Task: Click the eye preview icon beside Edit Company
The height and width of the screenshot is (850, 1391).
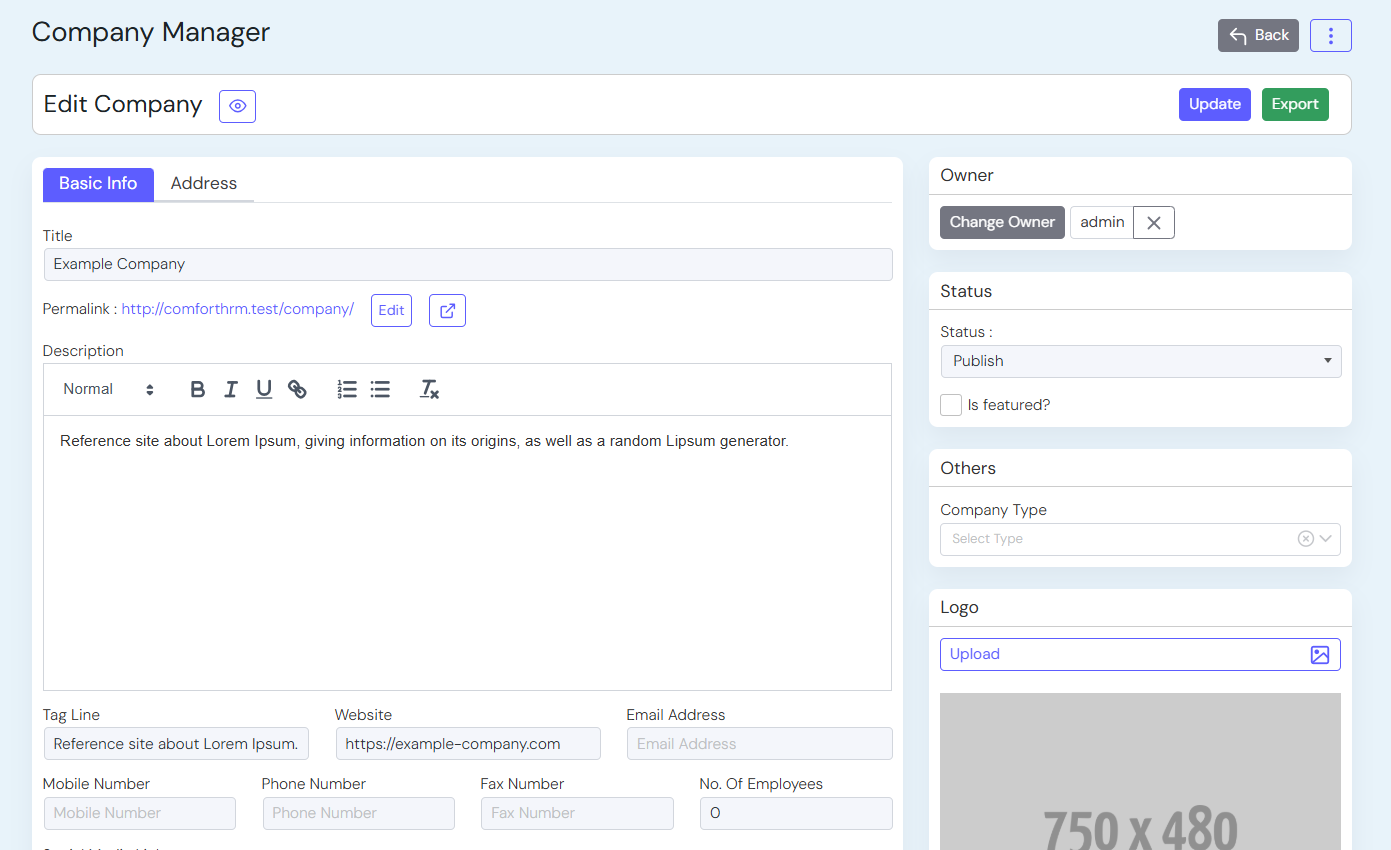Action: (237, 106)
